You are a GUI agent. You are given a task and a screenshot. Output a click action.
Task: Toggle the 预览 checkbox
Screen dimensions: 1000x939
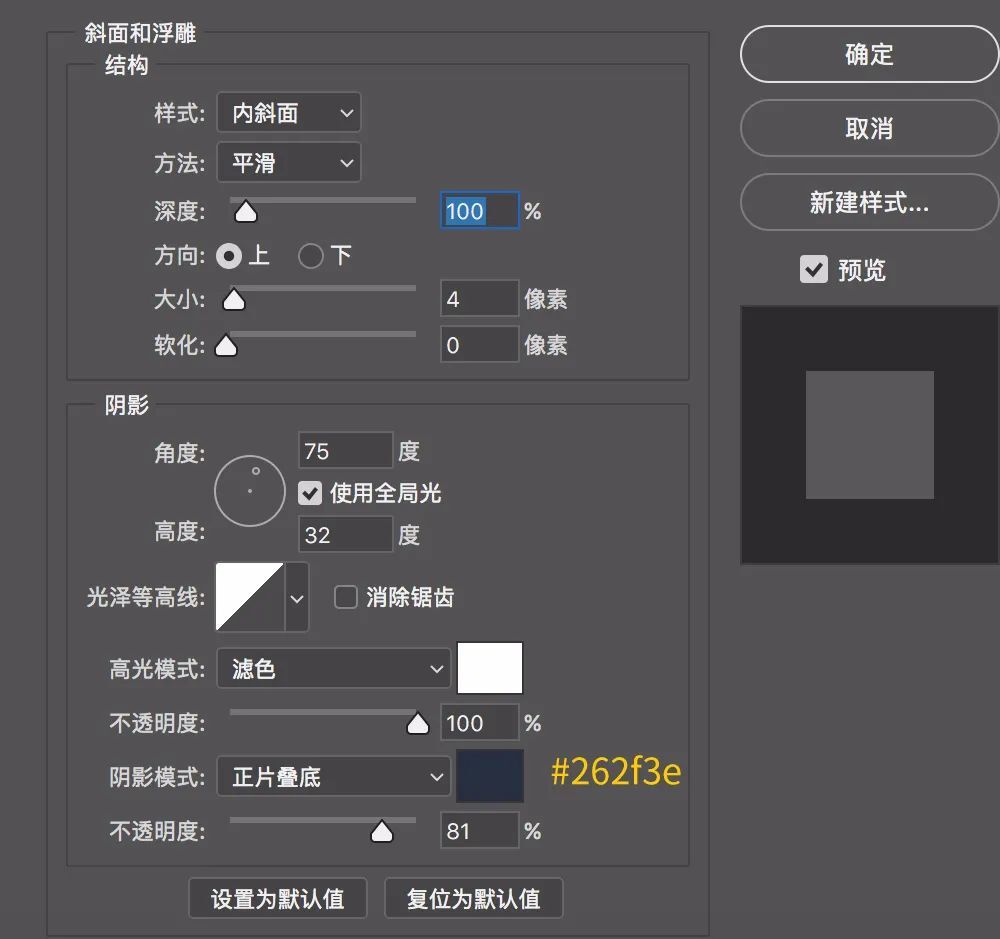814,270
